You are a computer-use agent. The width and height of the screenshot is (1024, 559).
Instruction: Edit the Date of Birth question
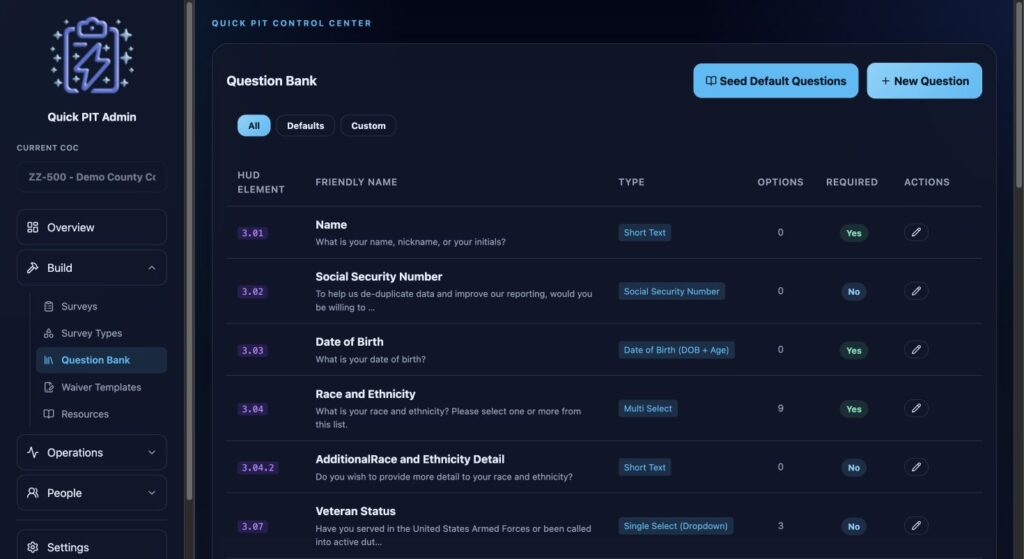916,350
